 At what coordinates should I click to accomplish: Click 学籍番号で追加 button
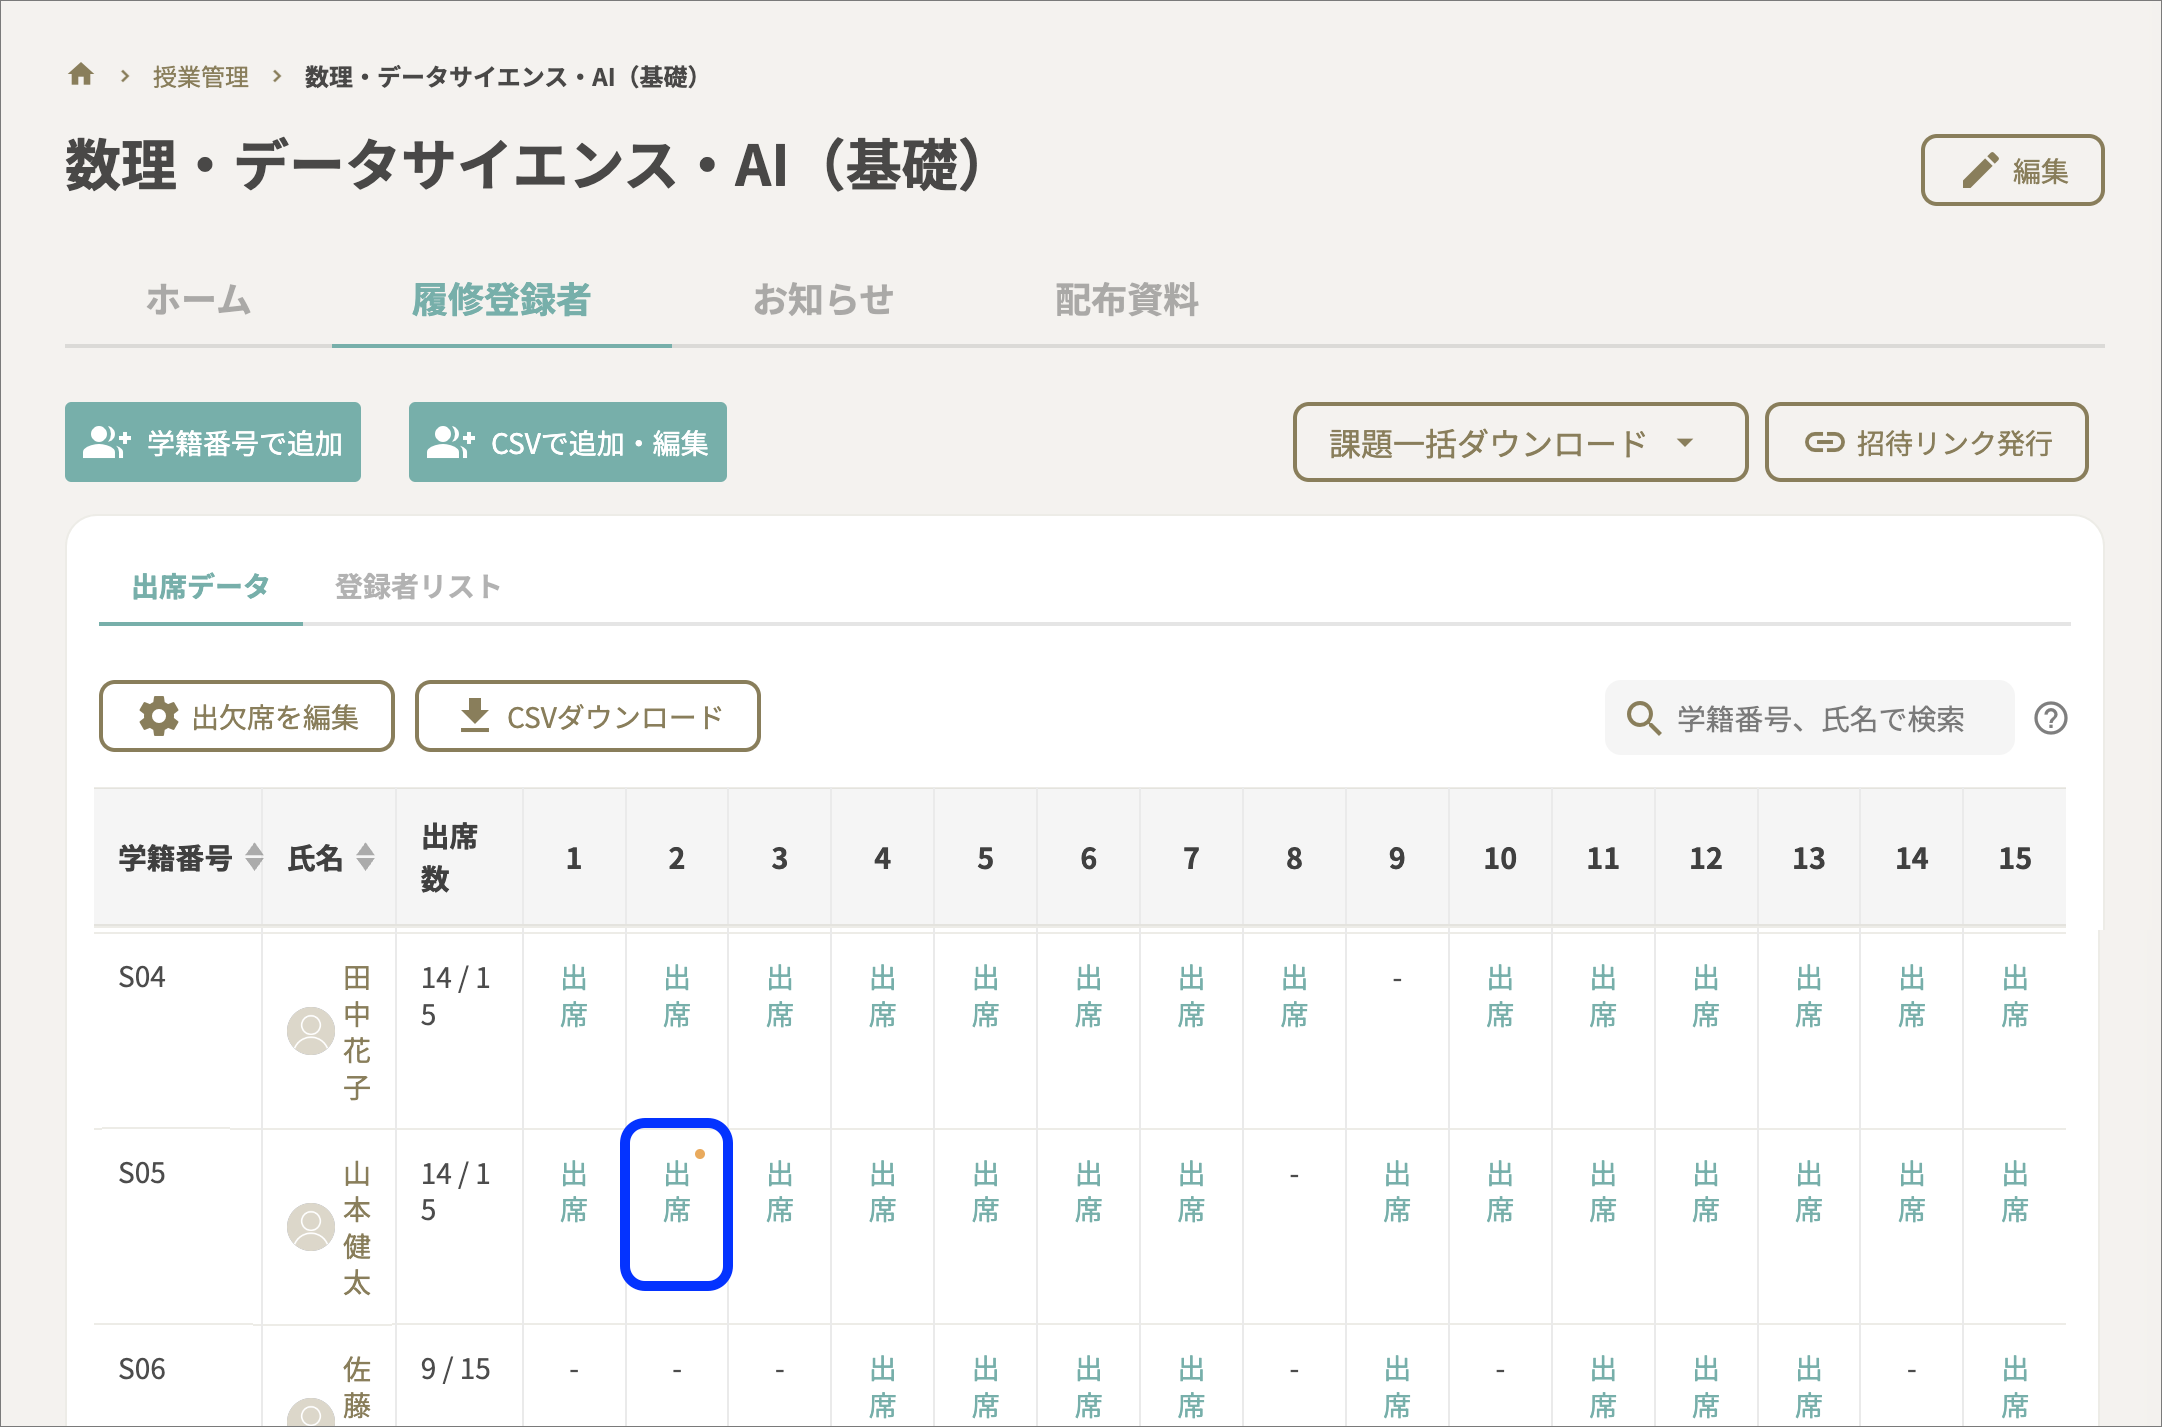pos(213,442)
